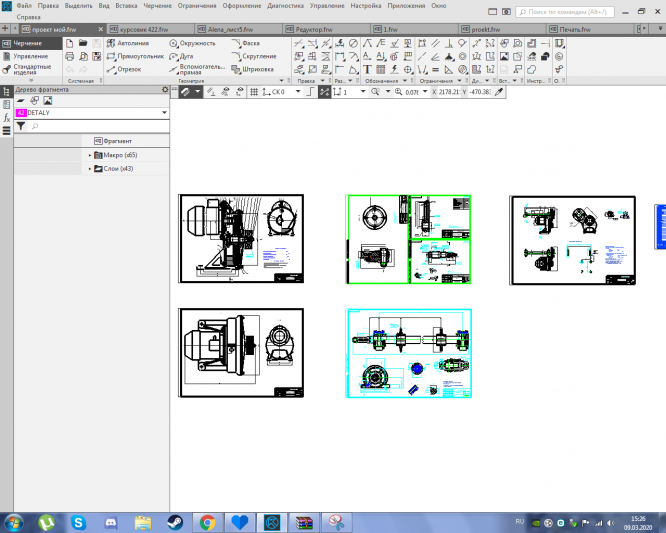Apply the equal-length constraint icon
666x533 pixels.
[435, 69]
